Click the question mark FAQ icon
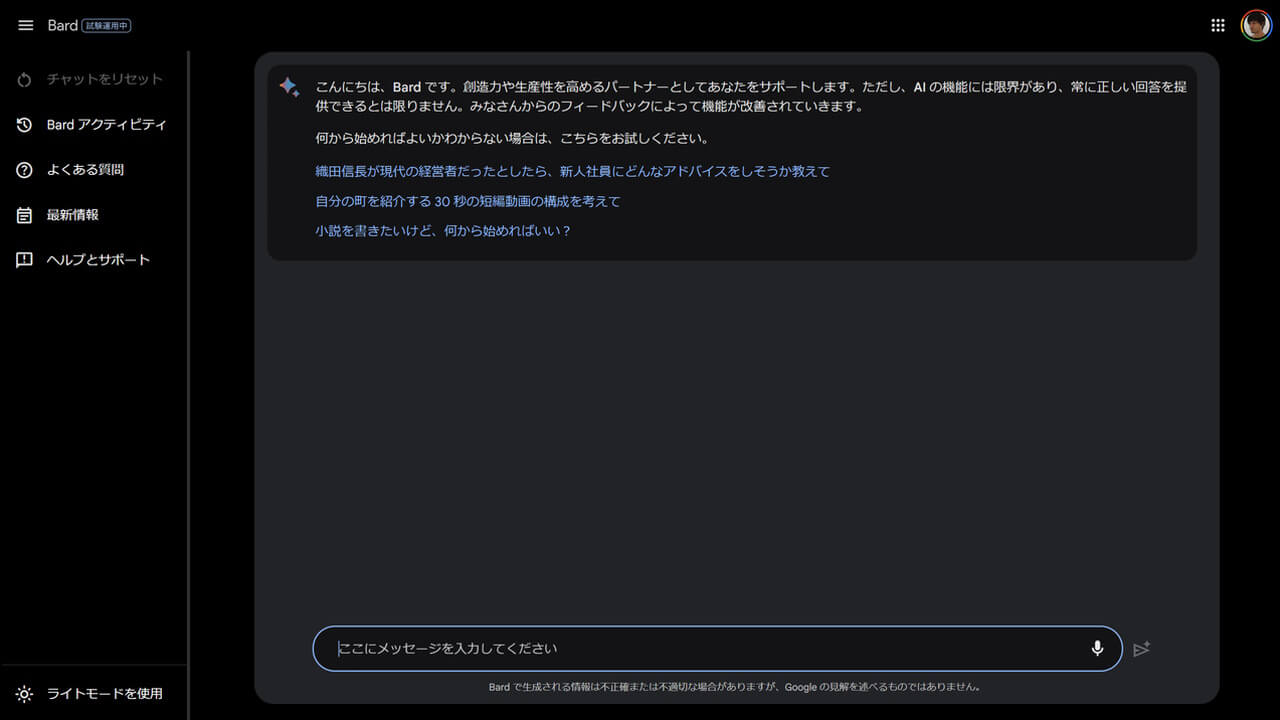Image resolution: width=1280 pixels, height=720 pixels. pyautogui.click(x=25, y=170)
